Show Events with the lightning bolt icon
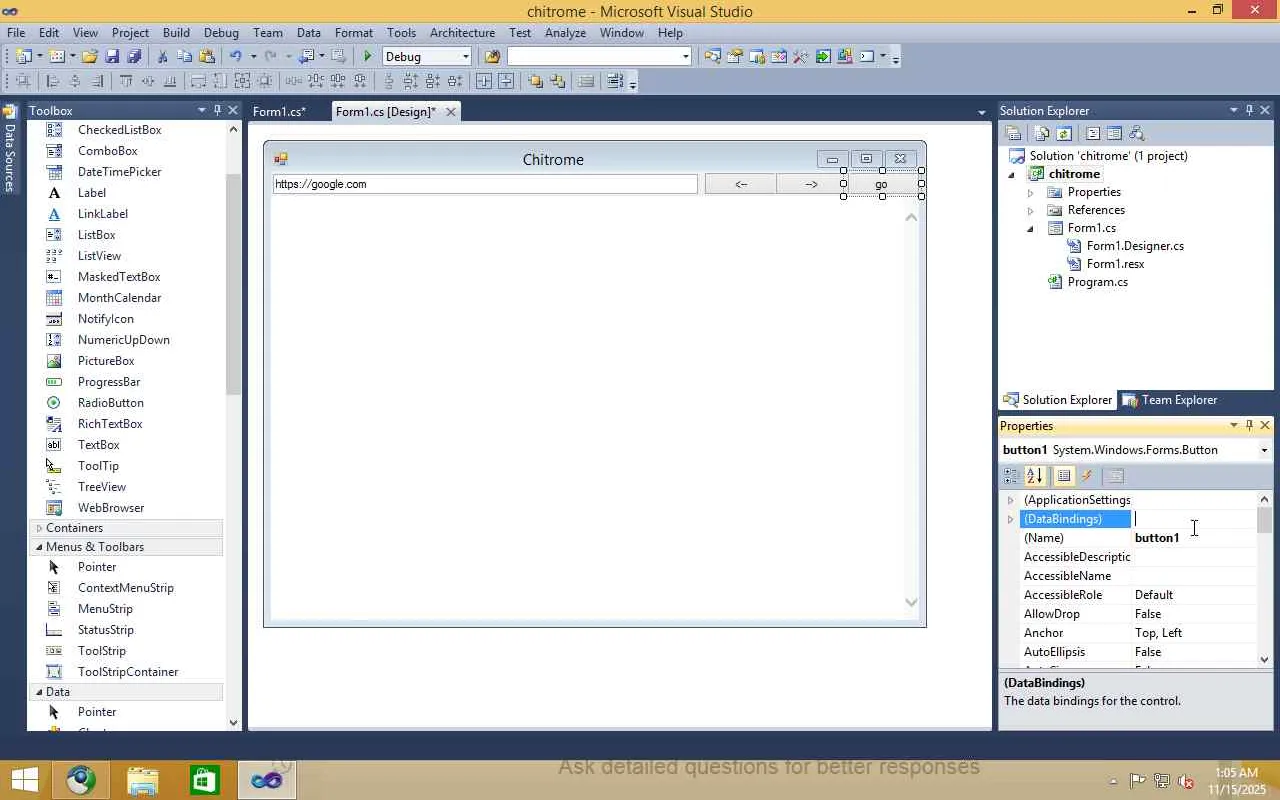This screenshot has height=800, width=1280. click(1087, 476)
